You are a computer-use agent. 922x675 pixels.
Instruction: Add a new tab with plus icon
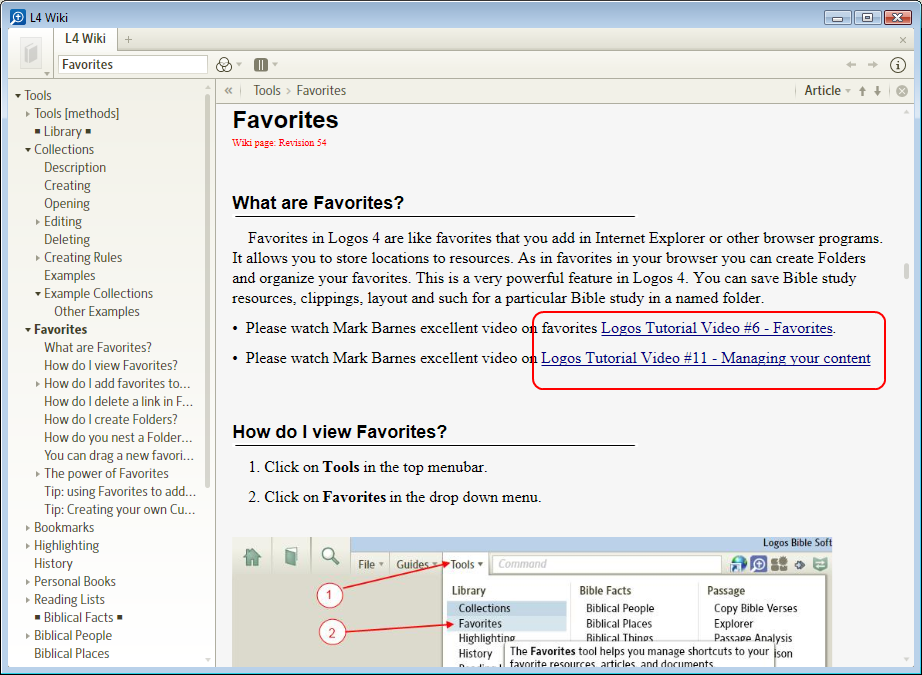tap(128, 39)
